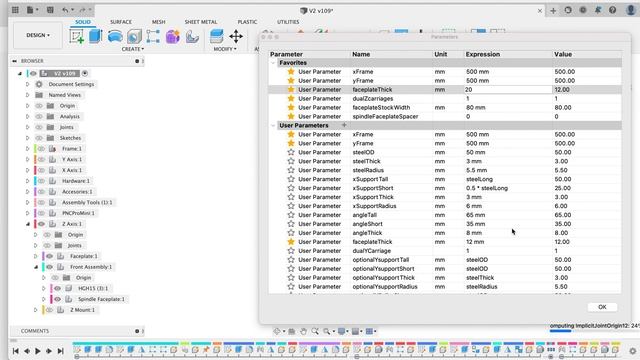Favorite the angleTall parameter star
The height and width of the screenshot is (360, 640).
coord(291,215)
